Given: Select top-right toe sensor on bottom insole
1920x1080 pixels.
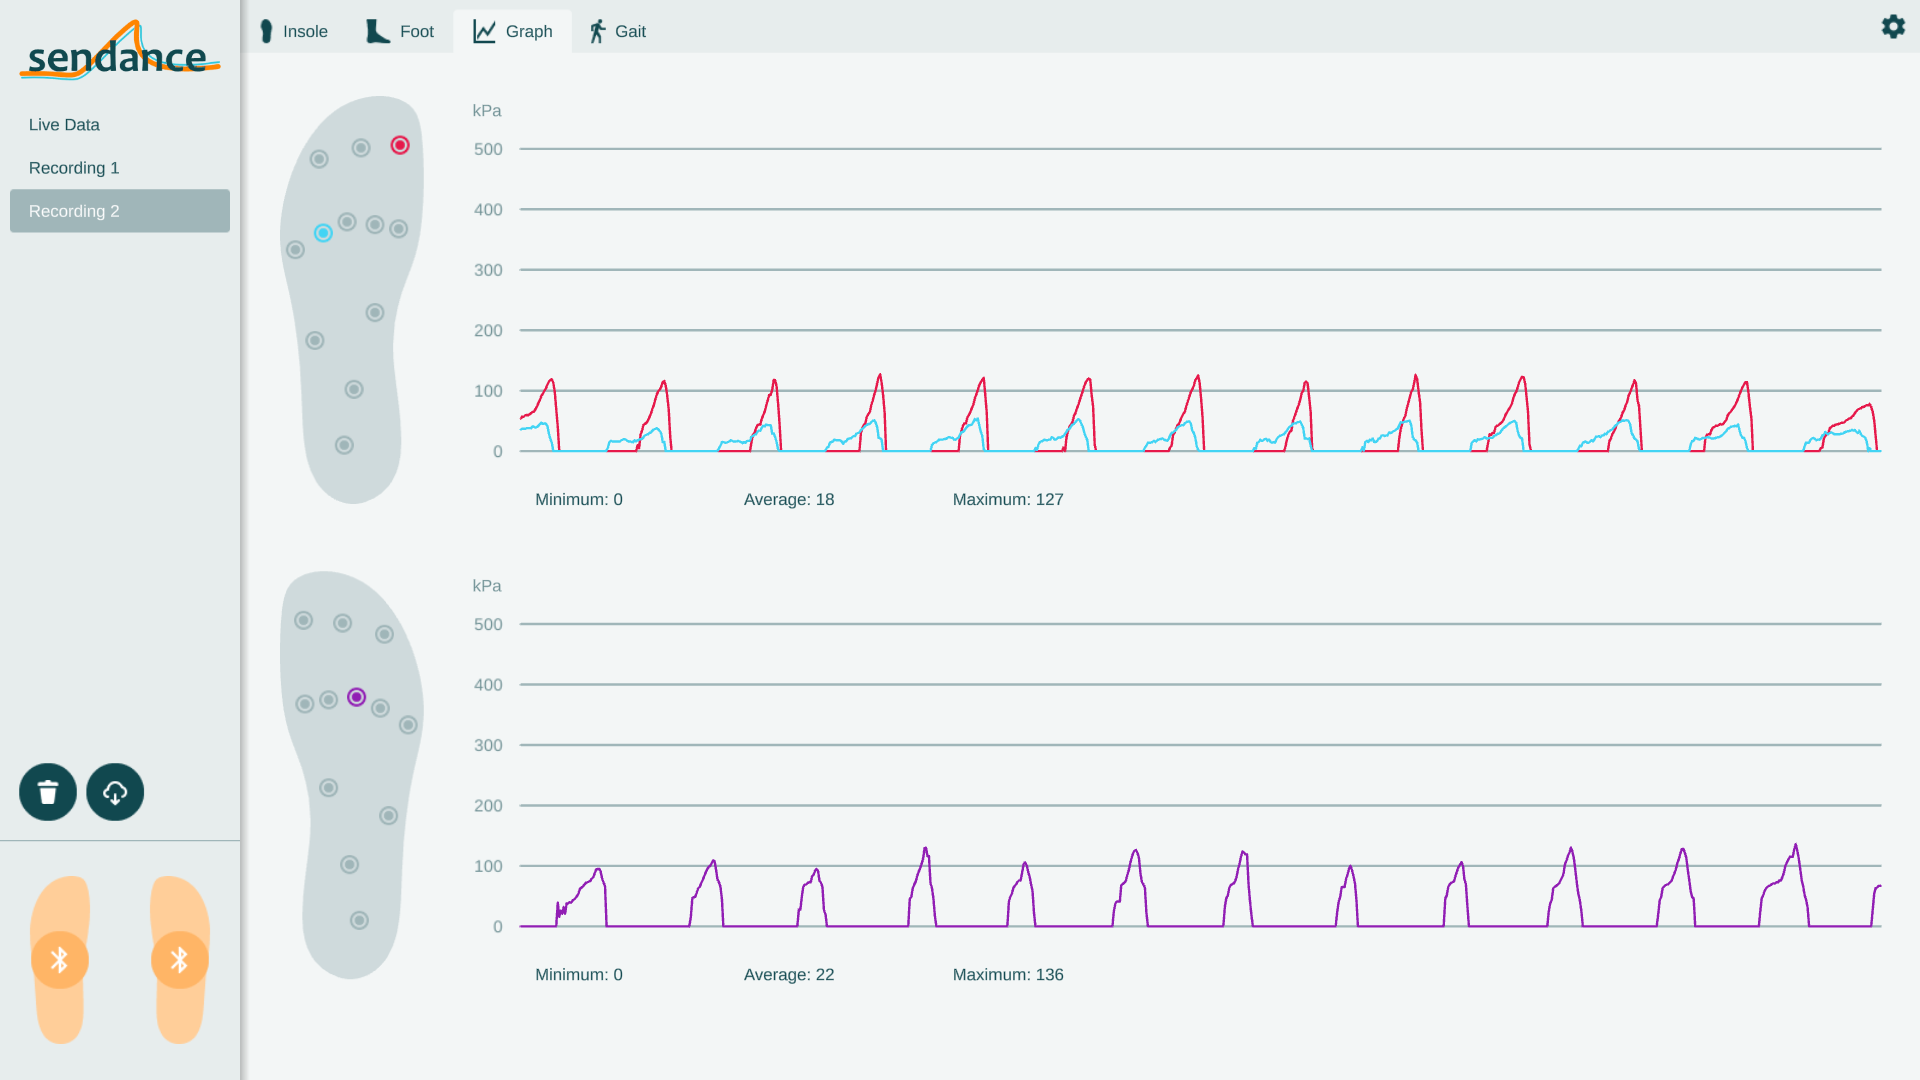Looking at the screenshot, I should tap(384, 634).
